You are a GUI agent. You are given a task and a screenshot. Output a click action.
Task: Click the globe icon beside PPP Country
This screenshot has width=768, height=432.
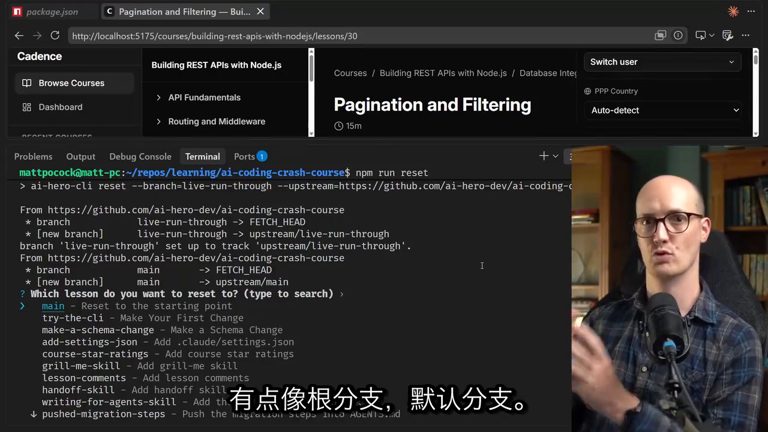[587, 91]
